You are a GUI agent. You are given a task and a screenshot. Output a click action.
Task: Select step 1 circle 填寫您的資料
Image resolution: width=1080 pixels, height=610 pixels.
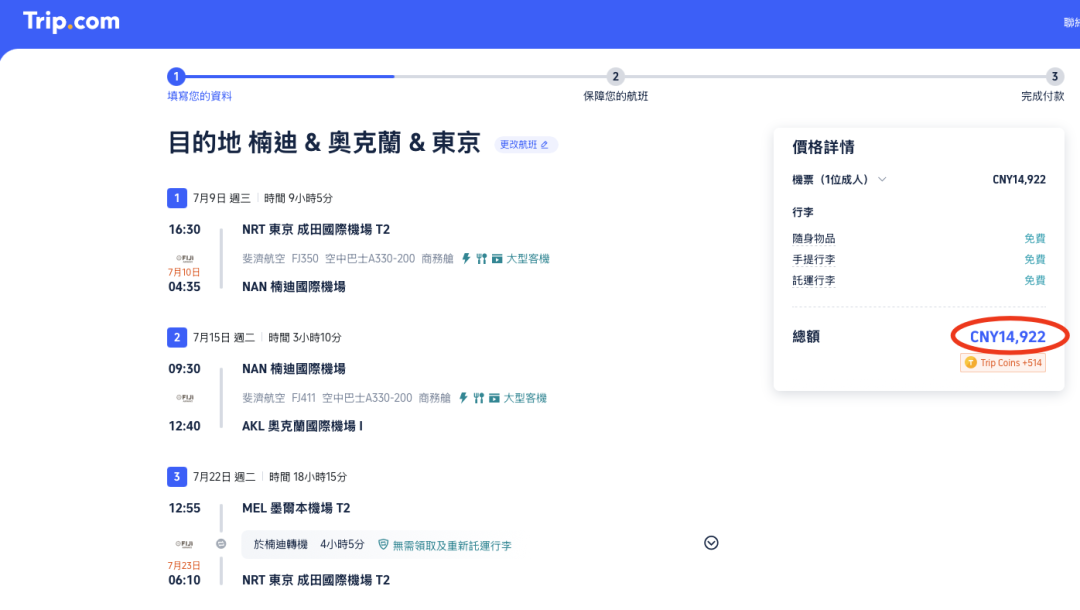click(176, 76)
